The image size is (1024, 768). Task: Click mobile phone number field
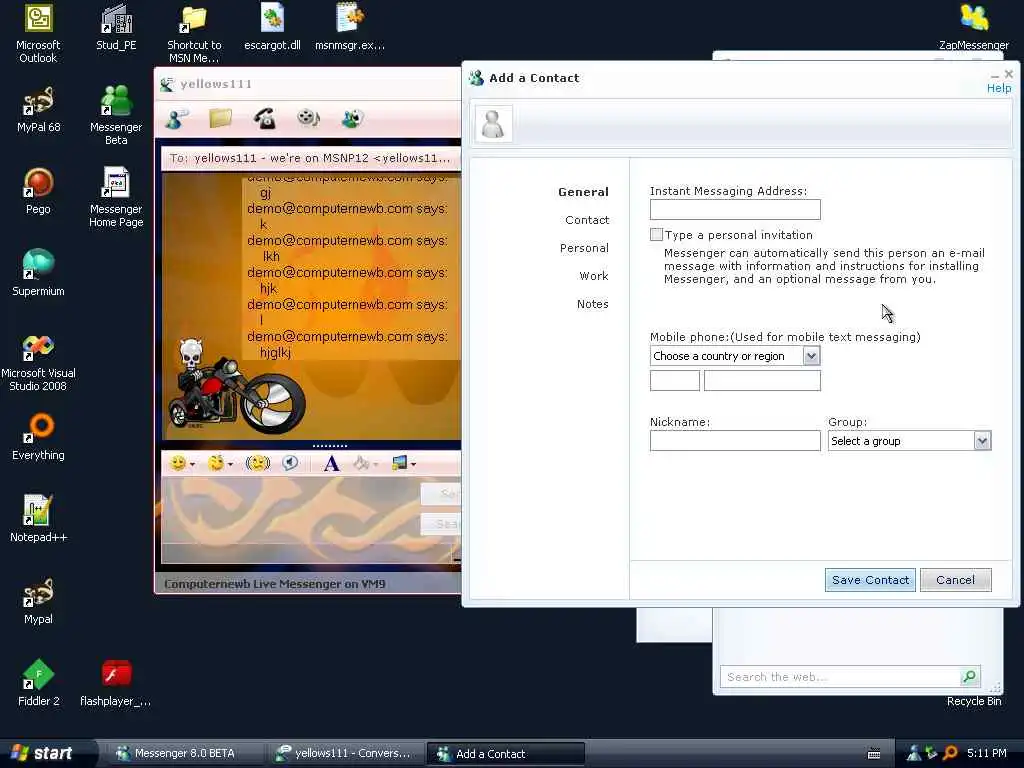762,381
